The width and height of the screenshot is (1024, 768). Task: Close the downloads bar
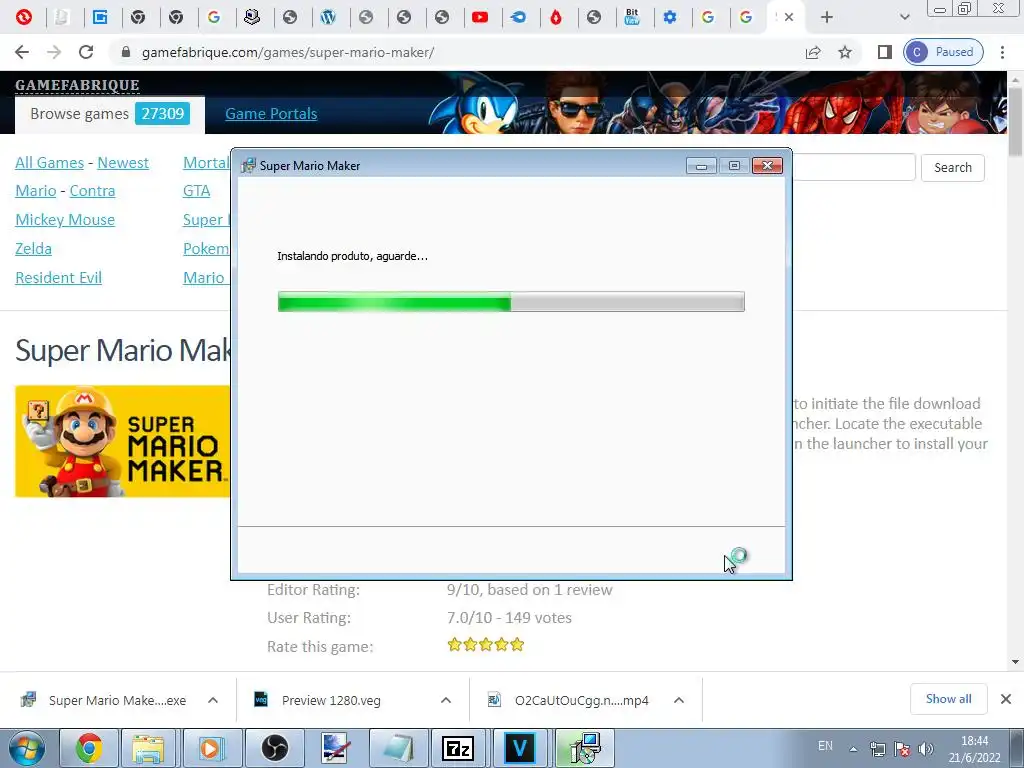pyautogui.click(x=1006, y=699)
